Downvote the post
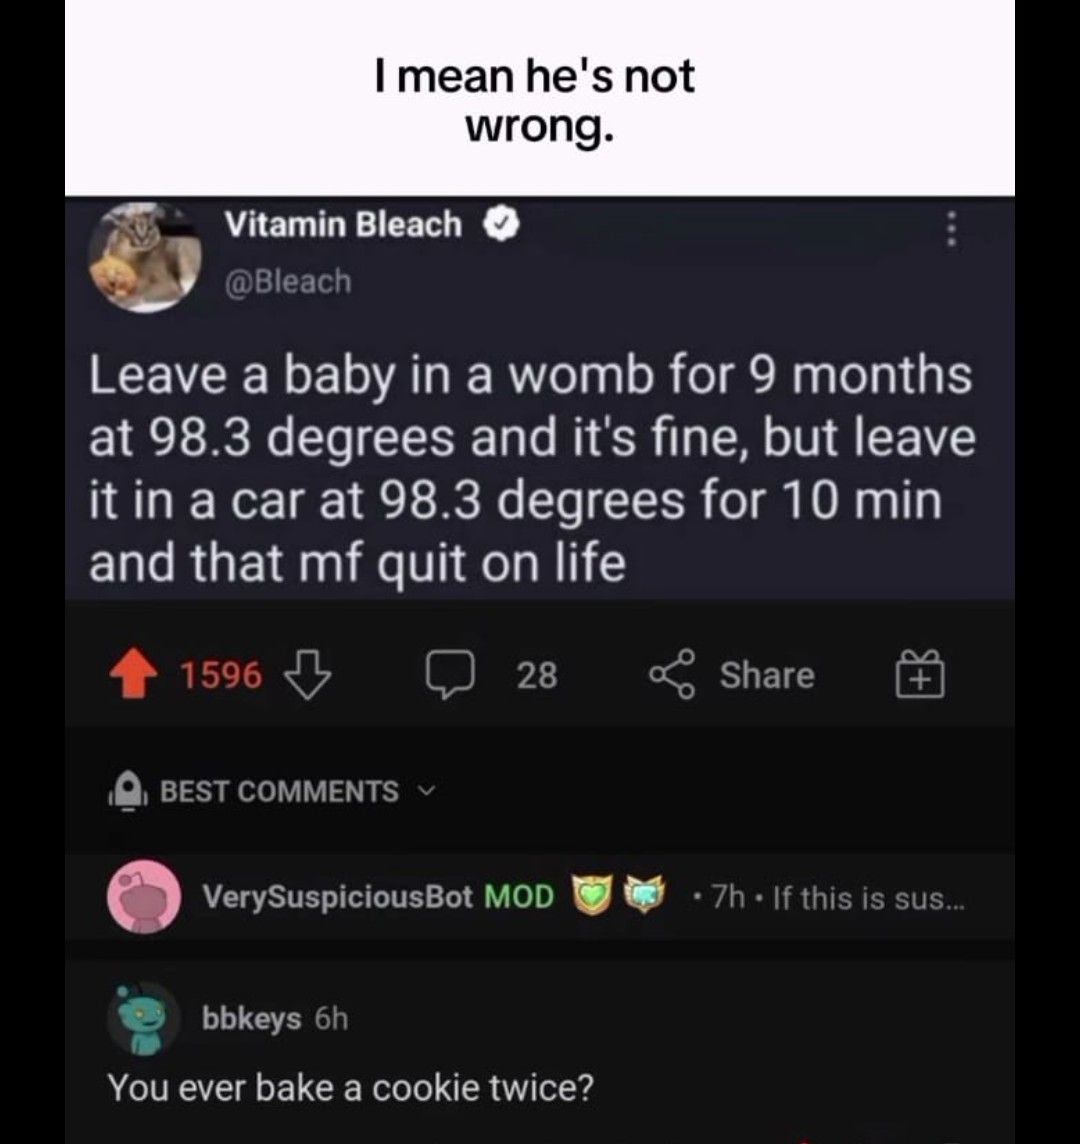Viewport: 1080px width, 1144px height. click(307, 675)
